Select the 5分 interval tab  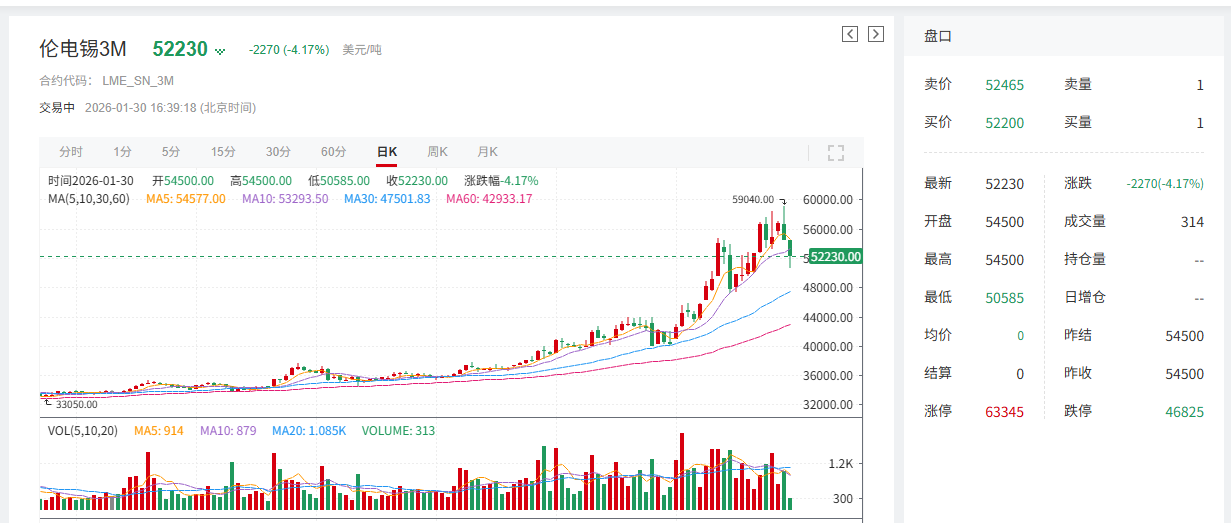tap(171, 152)
